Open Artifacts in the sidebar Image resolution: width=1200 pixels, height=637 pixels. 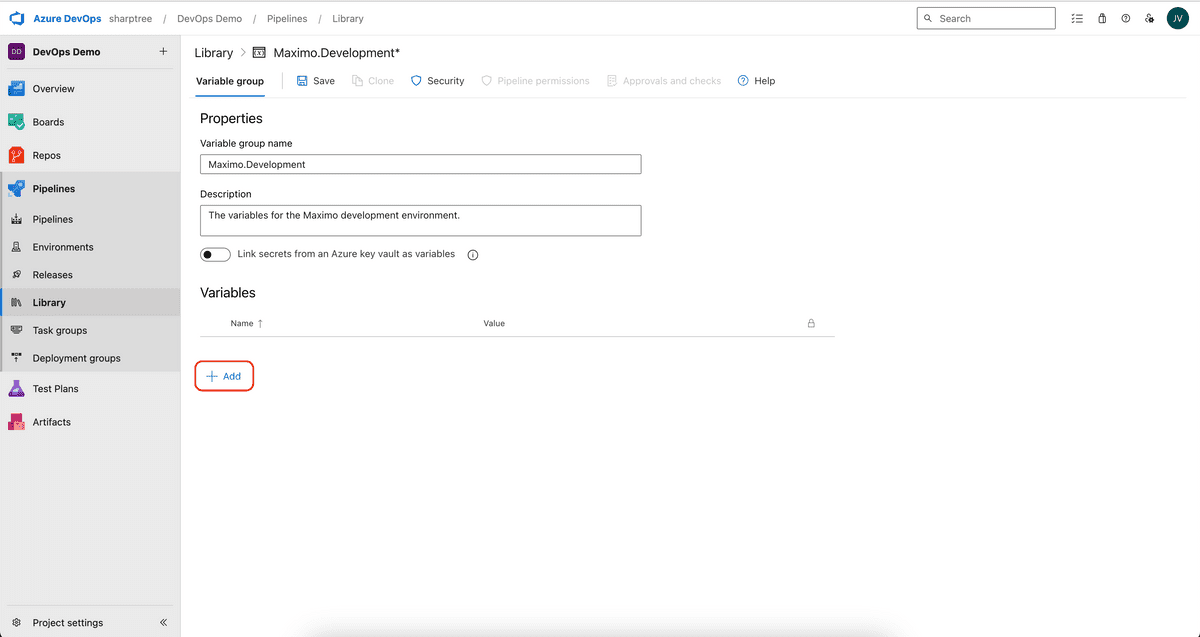[50, 421]
